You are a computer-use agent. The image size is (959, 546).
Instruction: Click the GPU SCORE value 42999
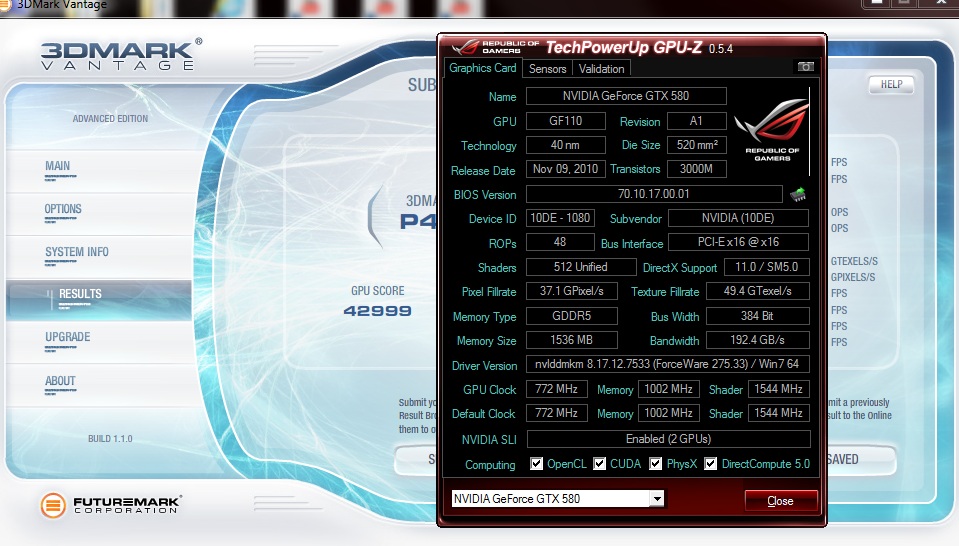click(x=377, y=311)
